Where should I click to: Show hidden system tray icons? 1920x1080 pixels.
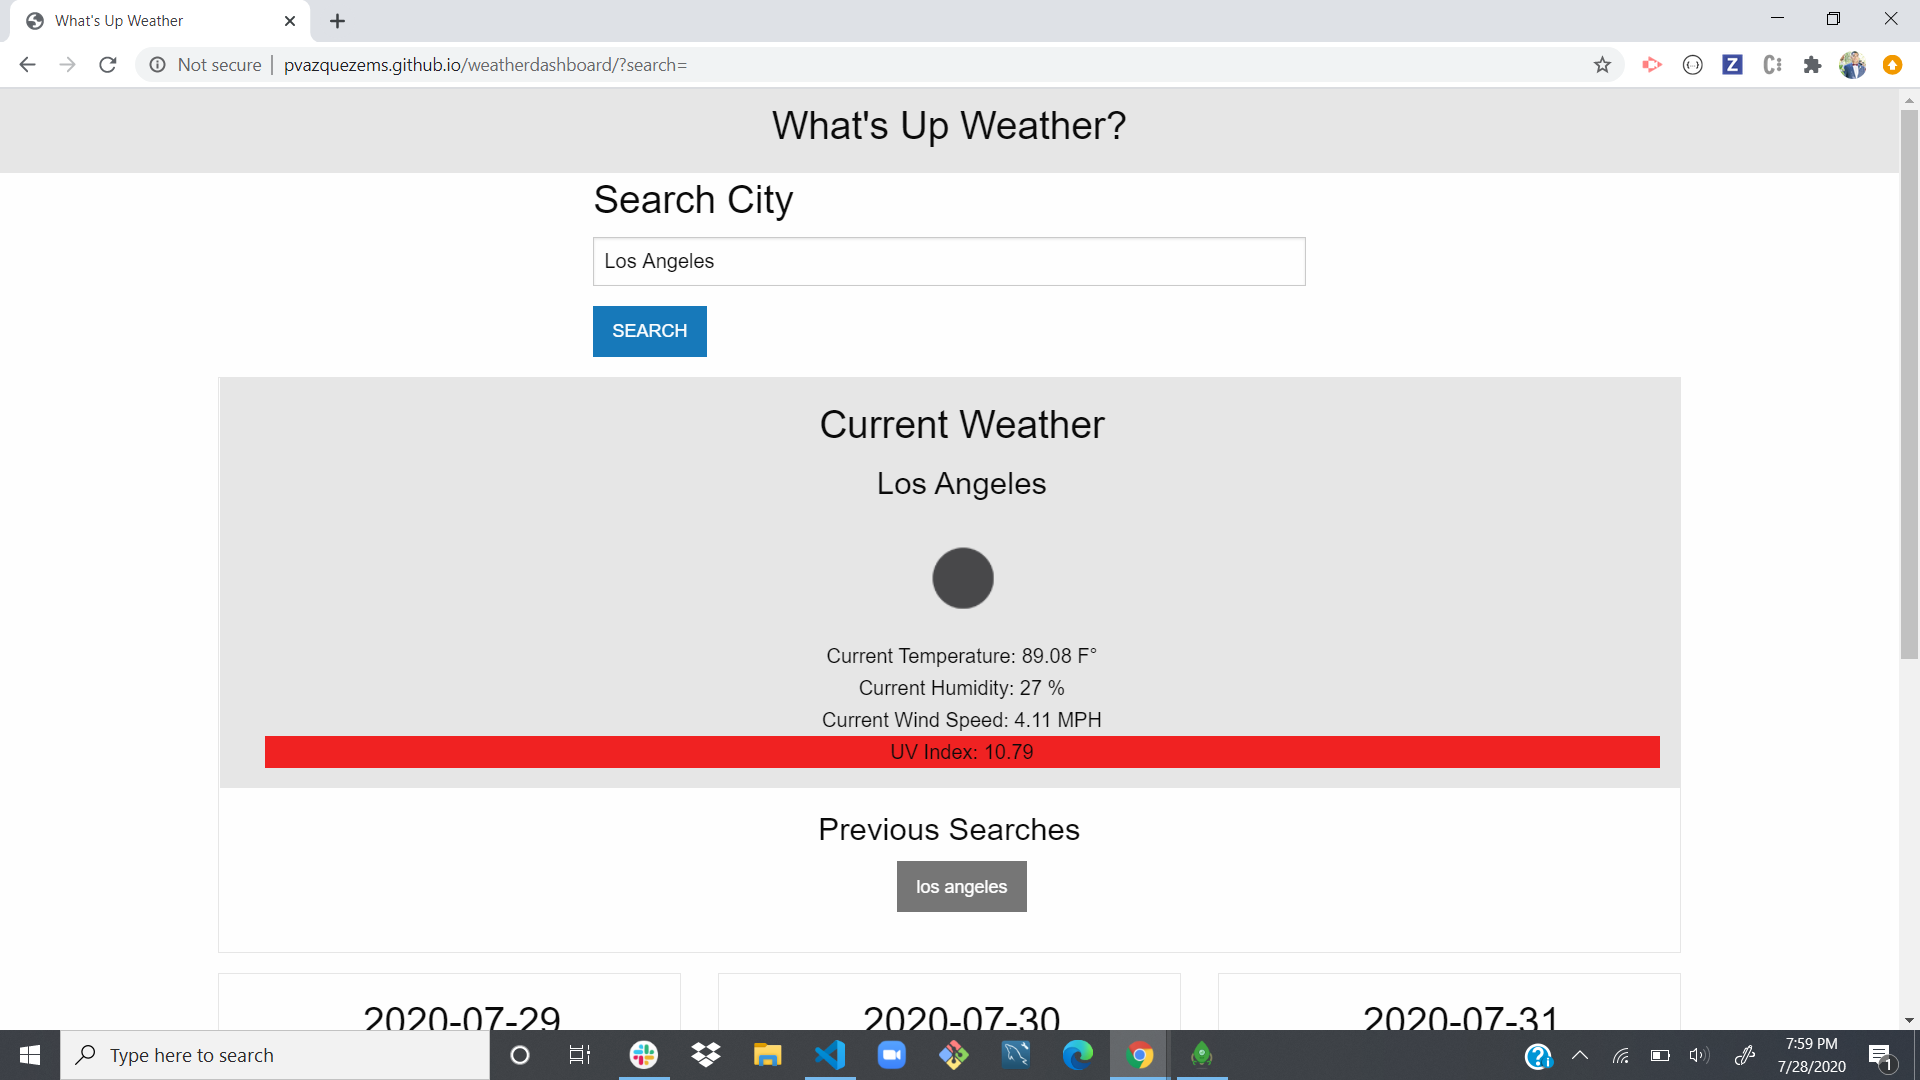1580,1055
